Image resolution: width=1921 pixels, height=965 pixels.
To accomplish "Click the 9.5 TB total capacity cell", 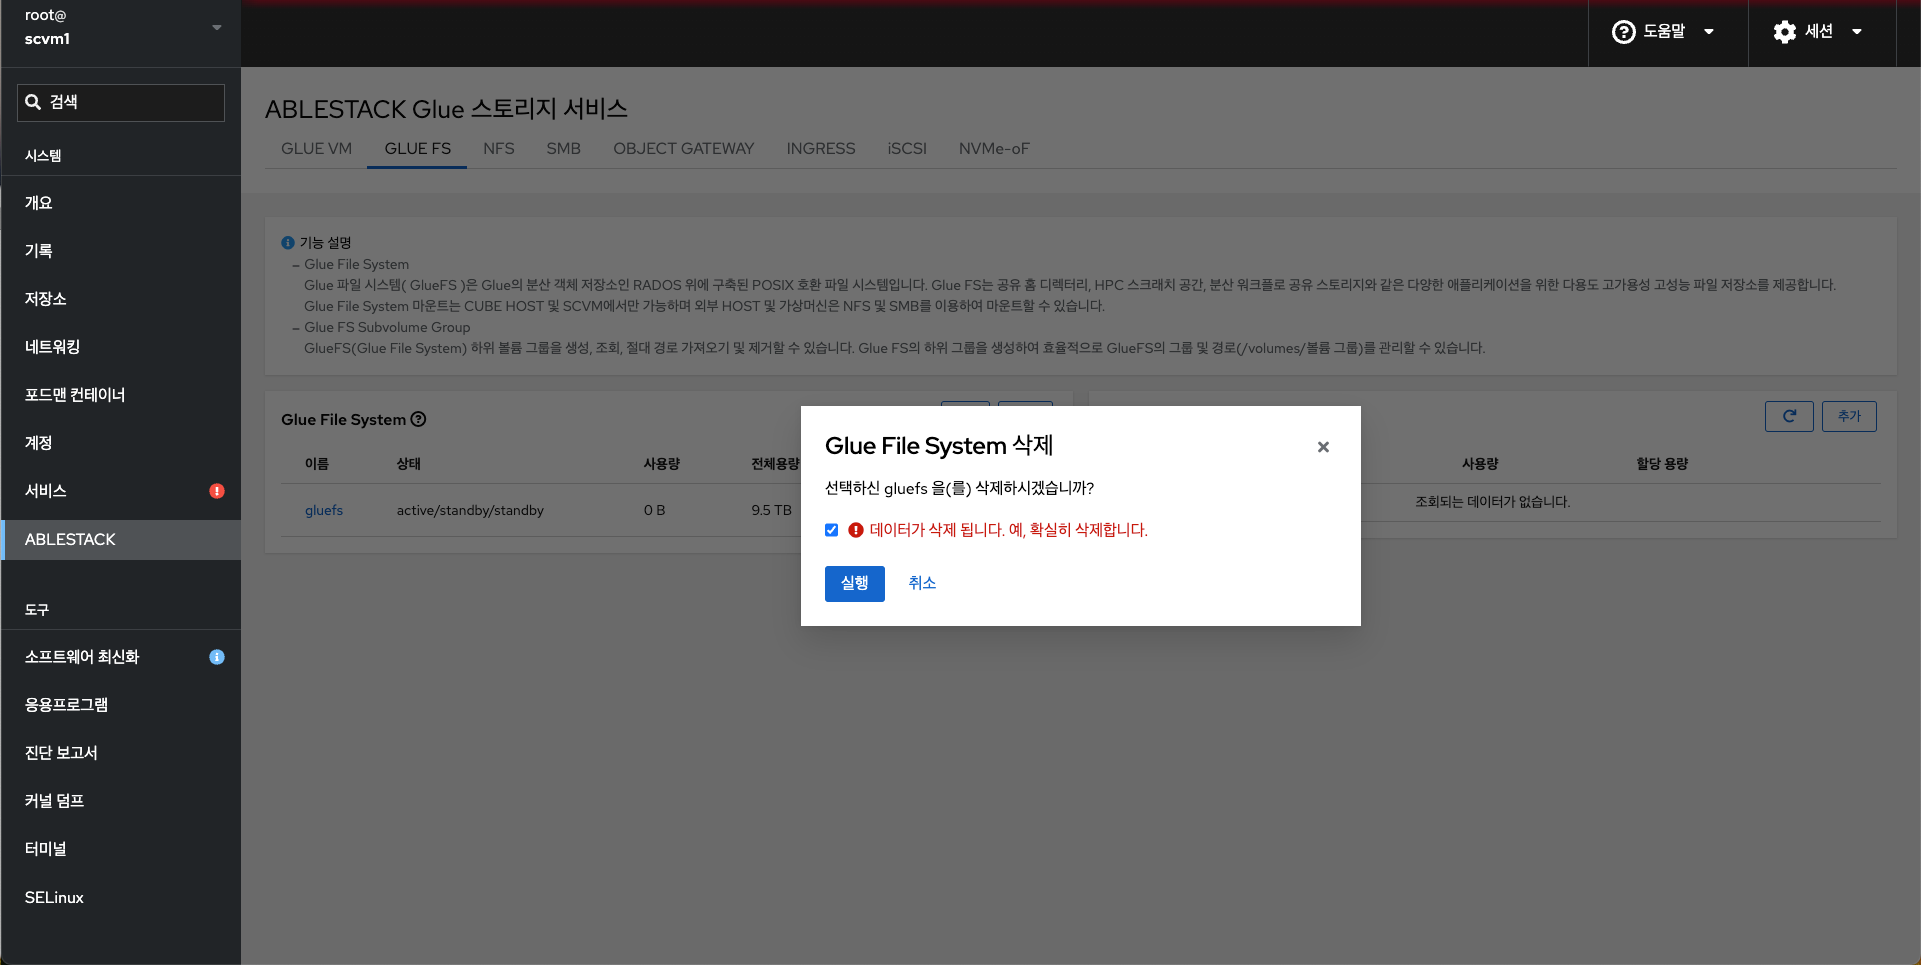I will point(771,511).
